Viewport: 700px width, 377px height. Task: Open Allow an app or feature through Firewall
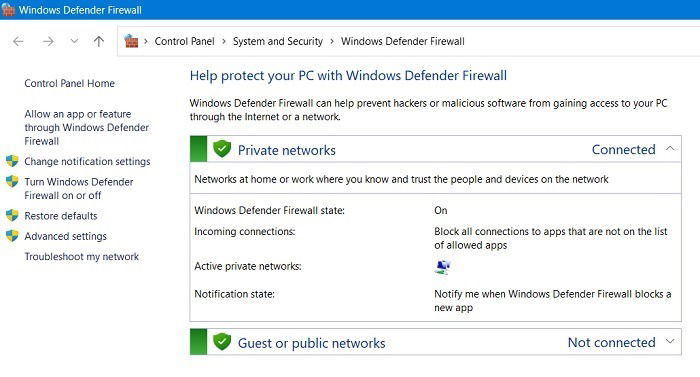(x=87, y=127)
